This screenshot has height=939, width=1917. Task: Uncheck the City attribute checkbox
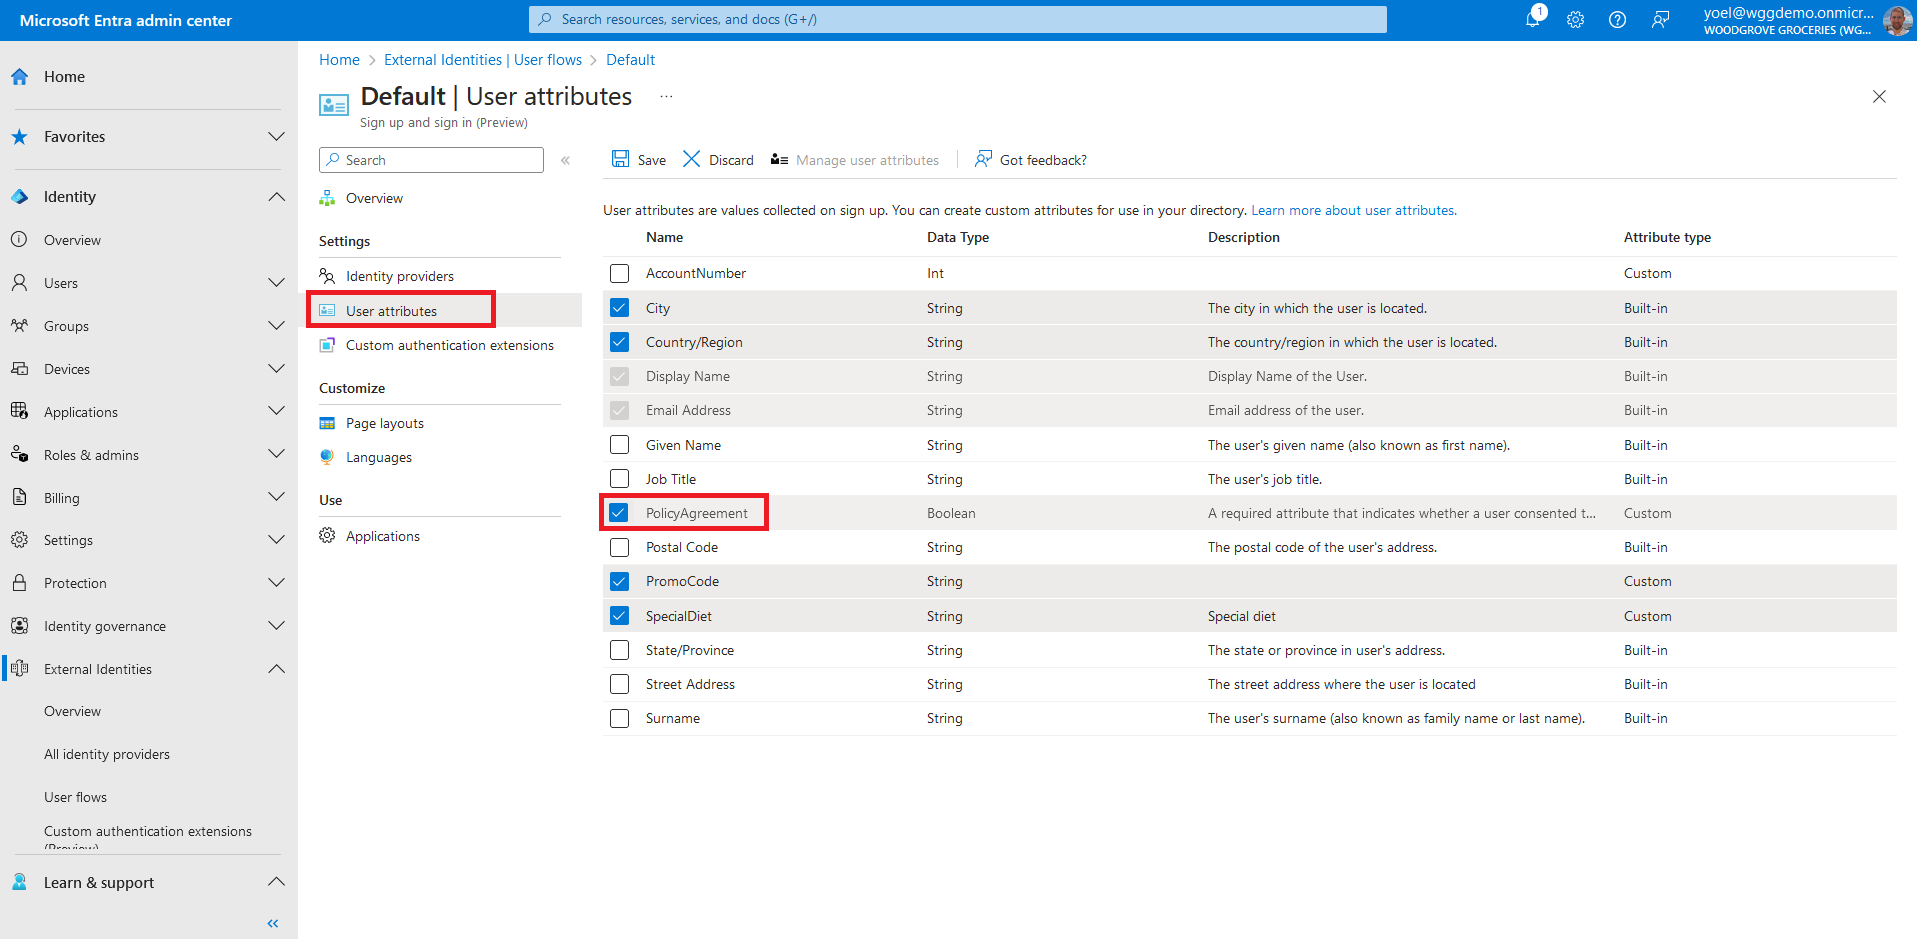pyautogui.click(x=620, y=308)
